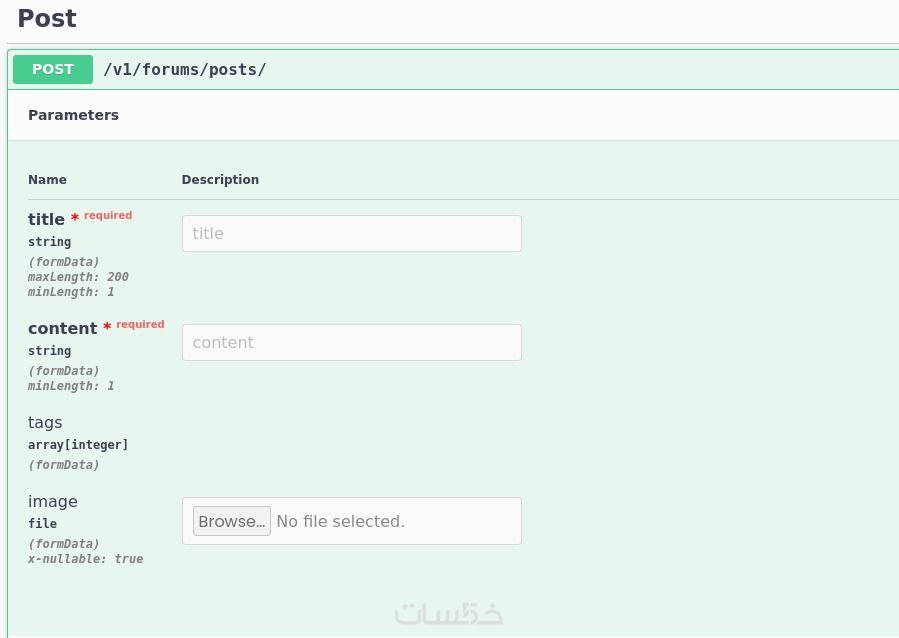Click the title parameter name label
899x638 pixels.
pyautogui.click(x=46, y=219)
